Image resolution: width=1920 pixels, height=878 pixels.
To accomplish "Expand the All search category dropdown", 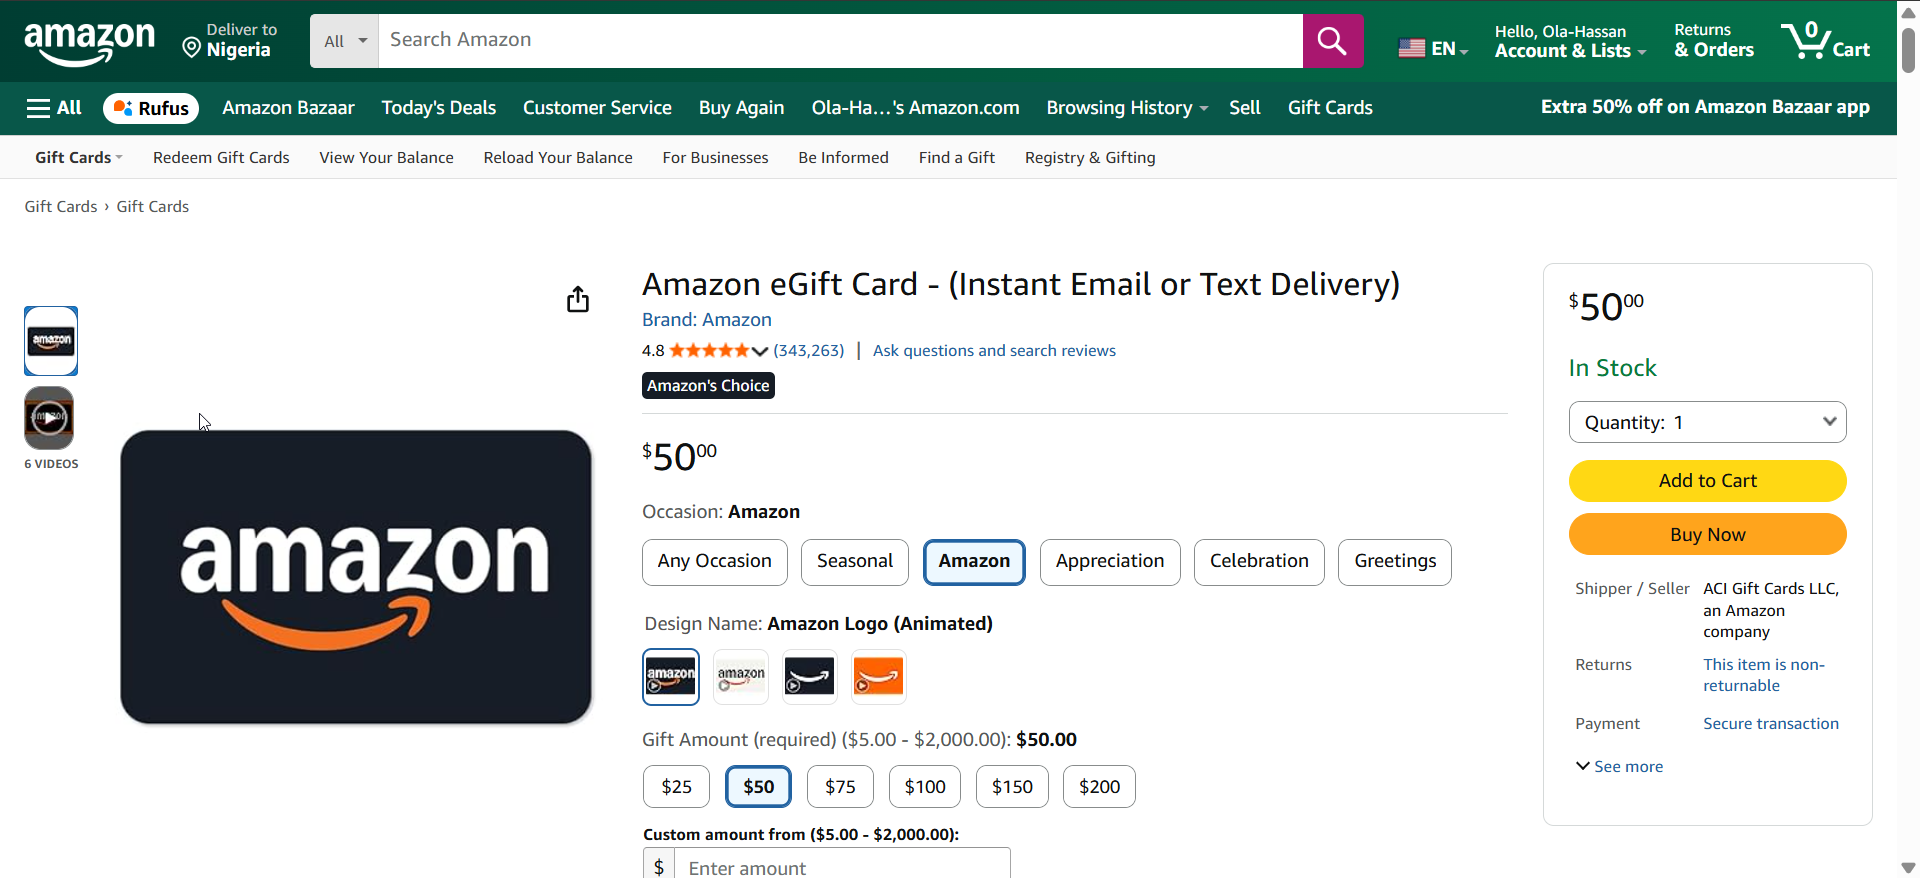I will [345, 41].
